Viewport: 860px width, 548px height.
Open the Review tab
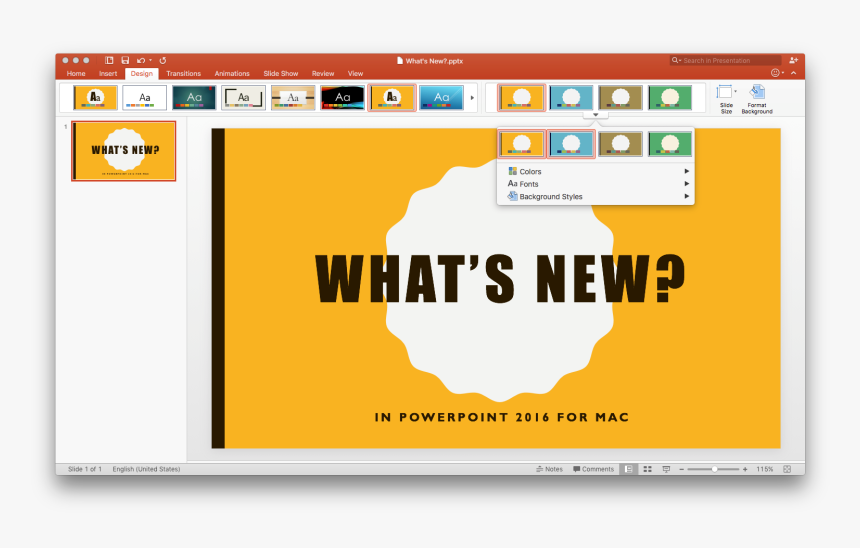(322, 74)
